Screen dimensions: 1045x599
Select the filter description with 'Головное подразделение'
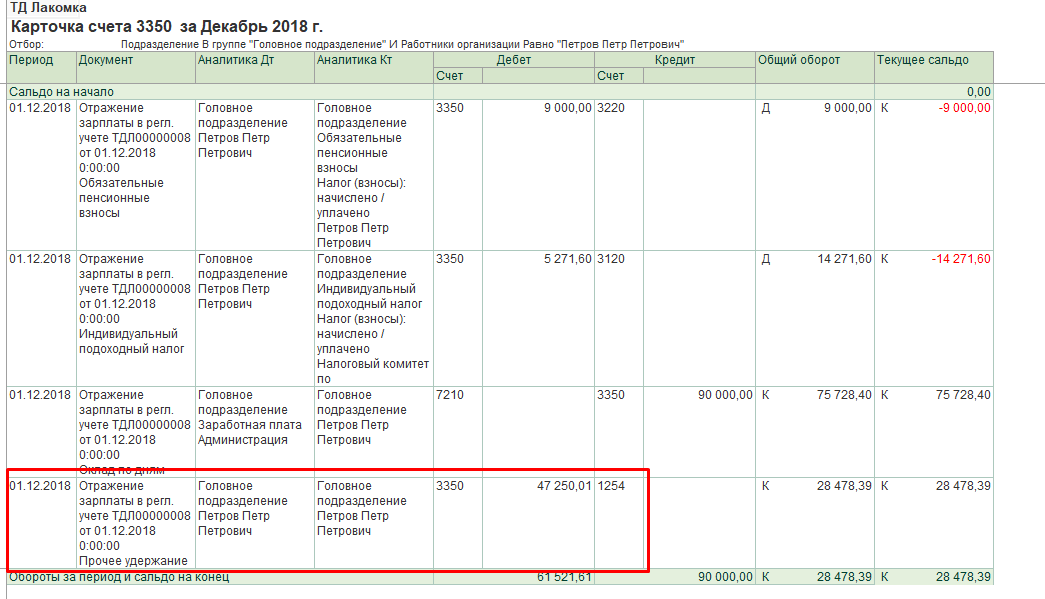403,45
